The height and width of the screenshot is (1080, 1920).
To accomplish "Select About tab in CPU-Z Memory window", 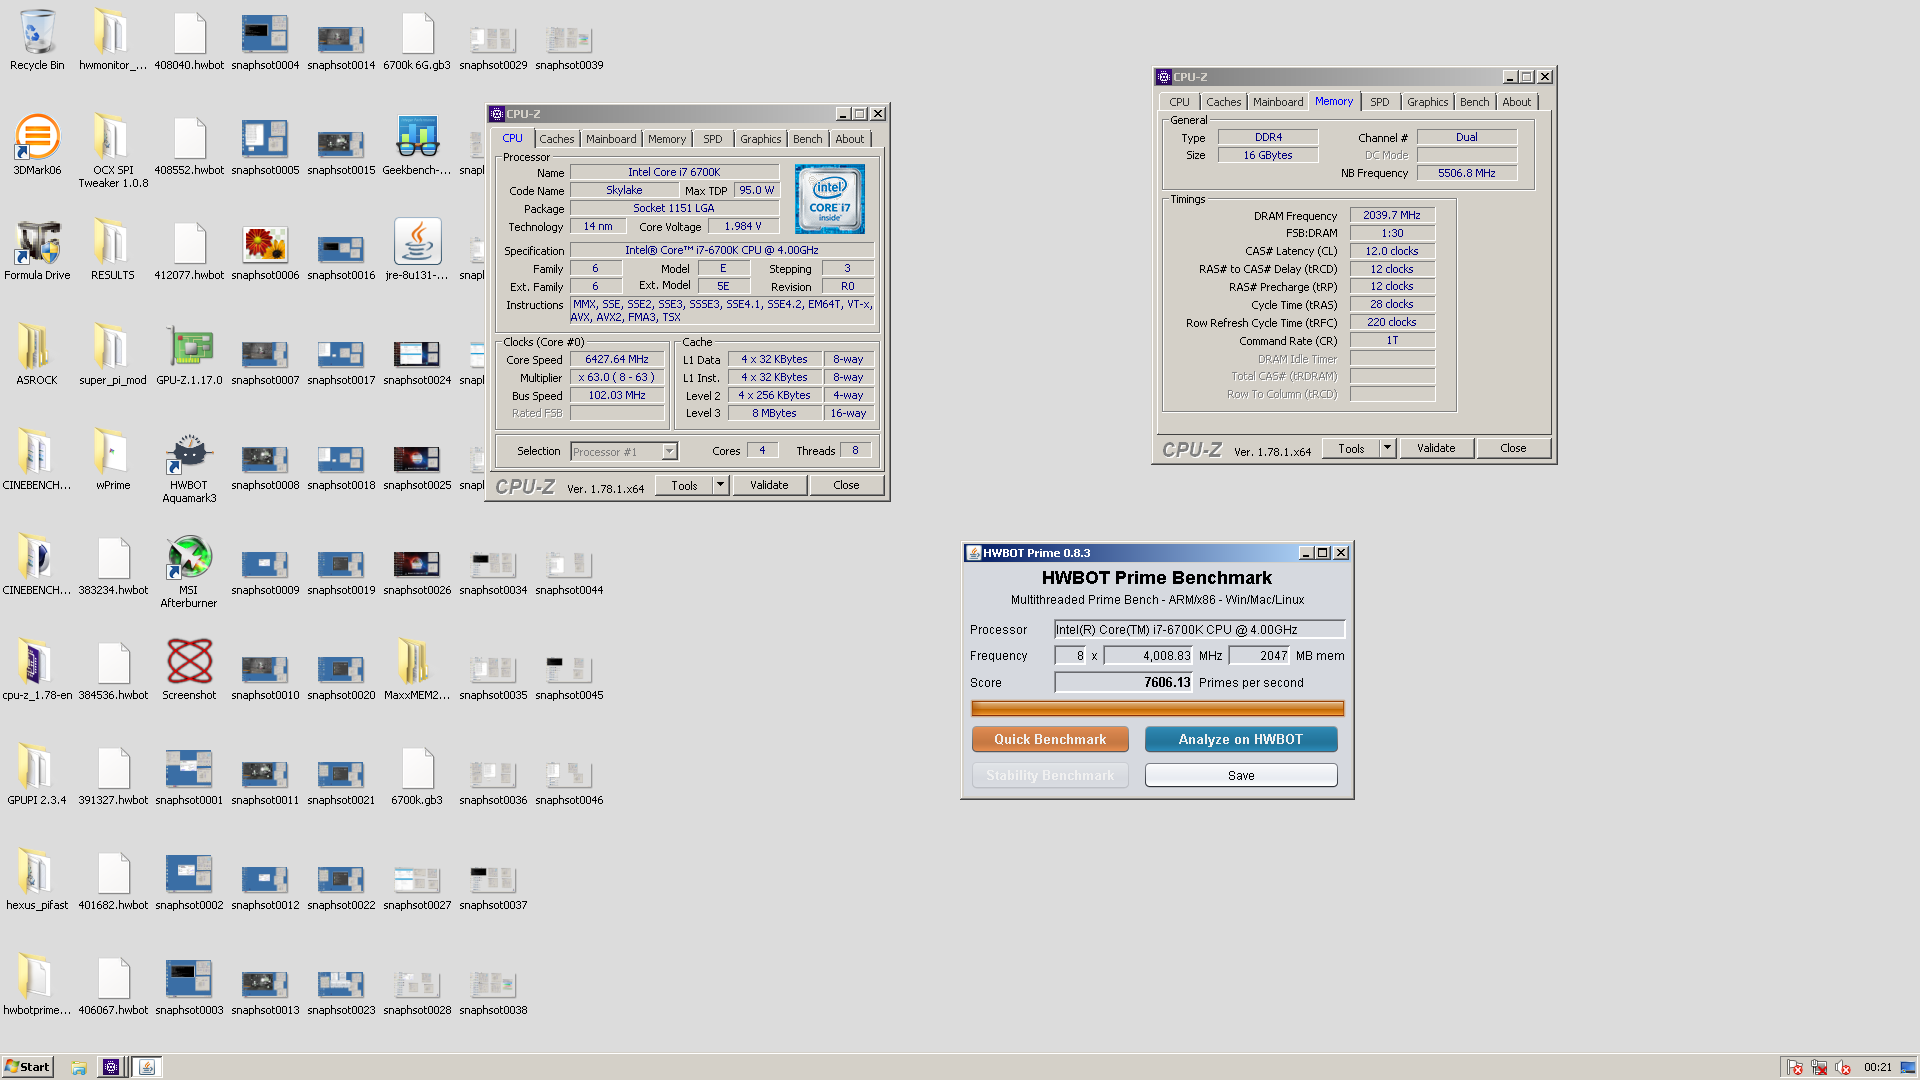I will tap(1516, 102).
